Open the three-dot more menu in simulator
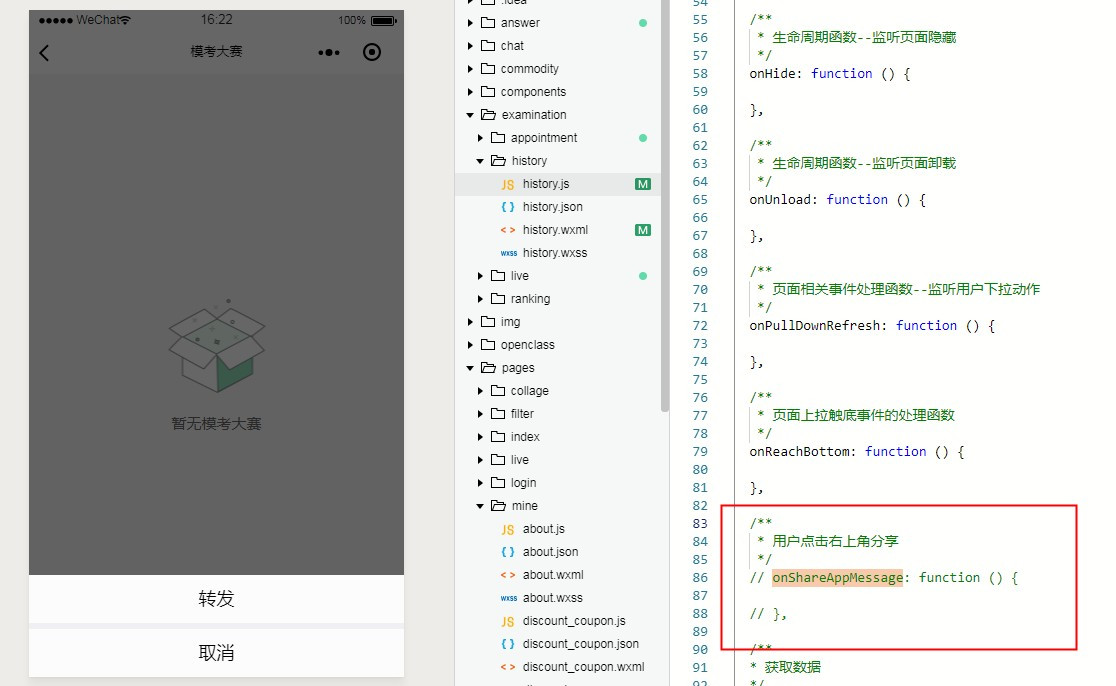 coord(329,52)
